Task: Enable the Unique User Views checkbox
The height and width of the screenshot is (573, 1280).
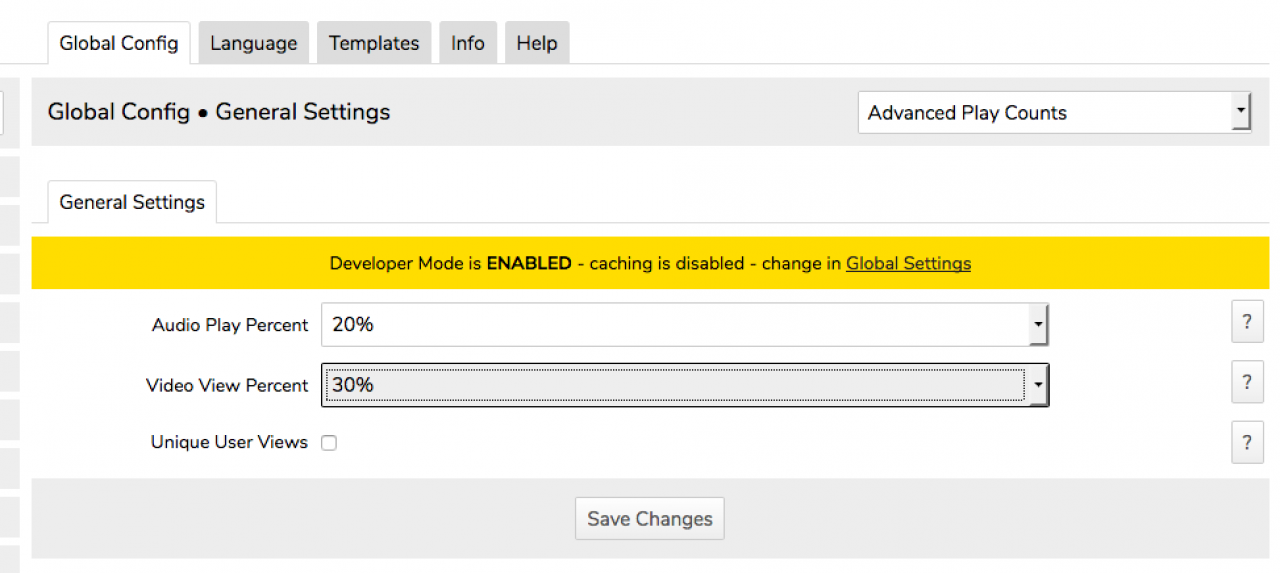Action: click(329, 443)
